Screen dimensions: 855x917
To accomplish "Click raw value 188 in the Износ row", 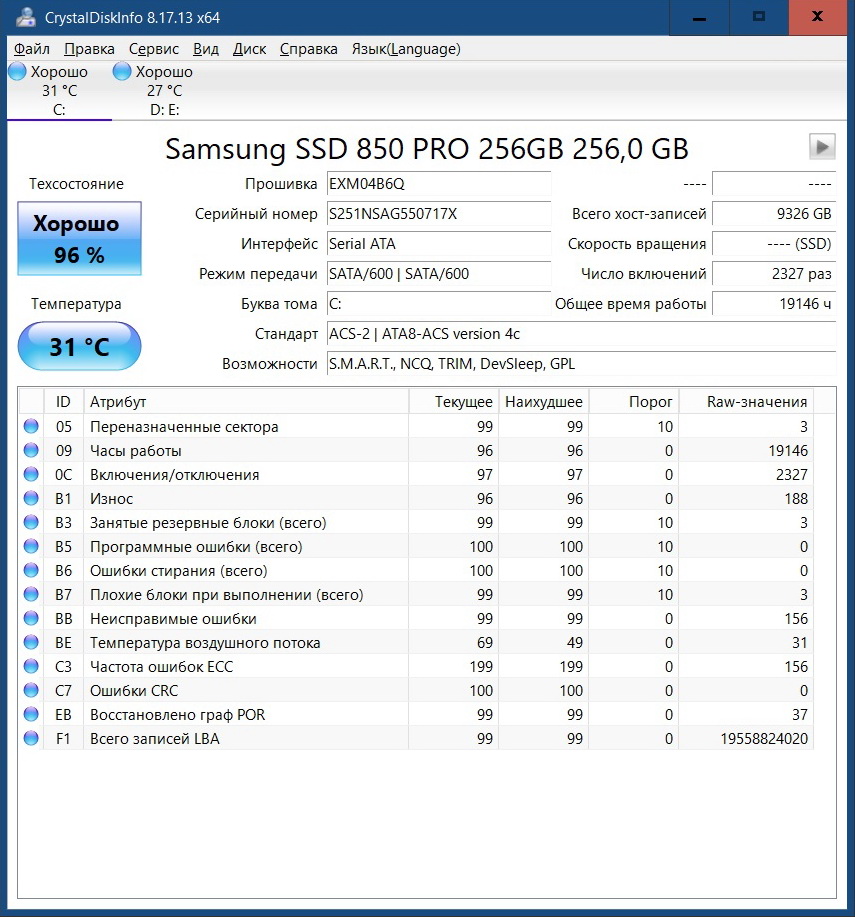I will [796, 499].
